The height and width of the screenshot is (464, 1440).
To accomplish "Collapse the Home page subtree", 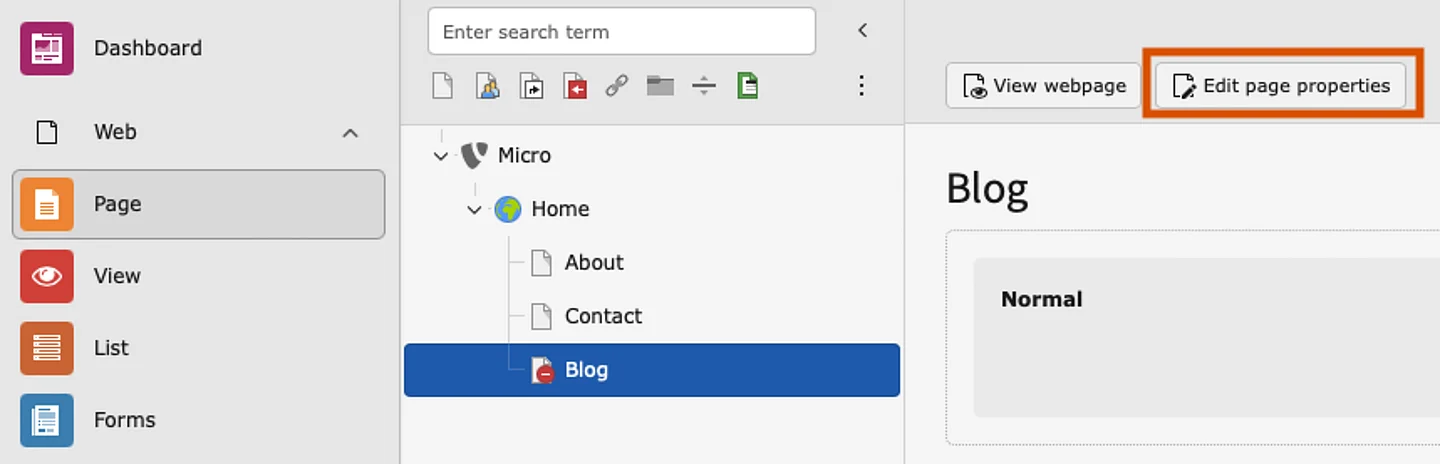I will tap(475, 210).
